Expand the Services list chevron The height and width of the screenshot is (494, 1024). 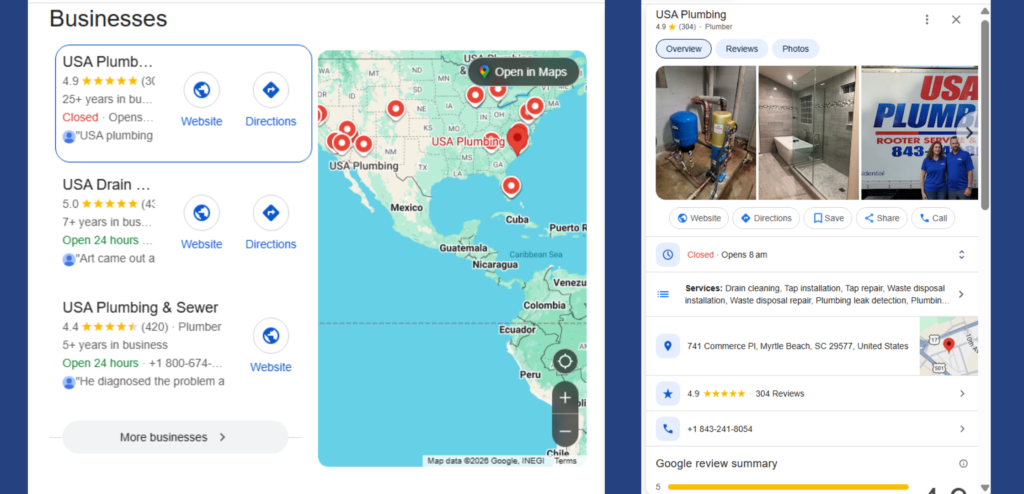pos(961,294)
